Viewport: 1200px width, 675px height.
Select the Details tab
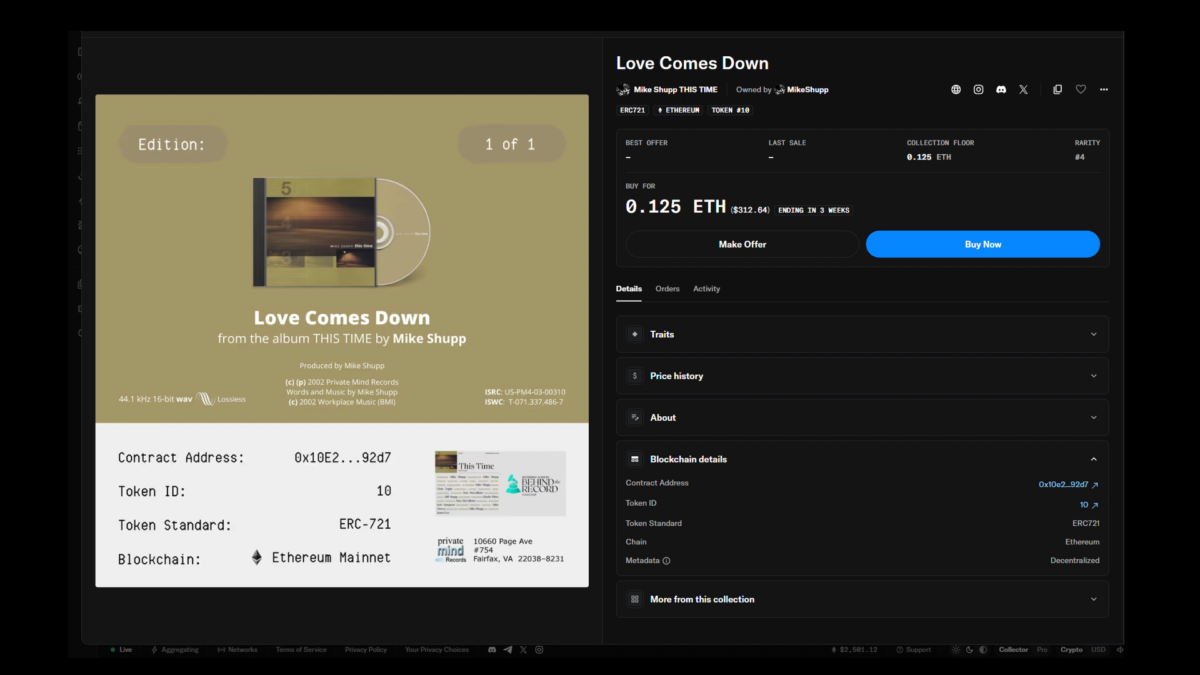[629, 289]
